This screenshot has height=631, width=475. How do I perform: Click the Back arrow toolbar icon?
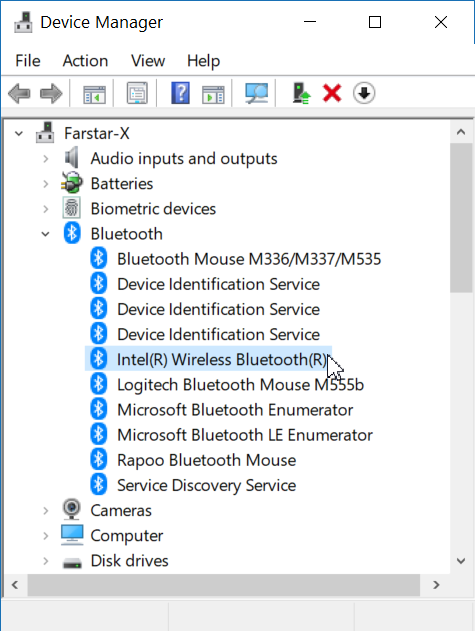pos(19,93)
